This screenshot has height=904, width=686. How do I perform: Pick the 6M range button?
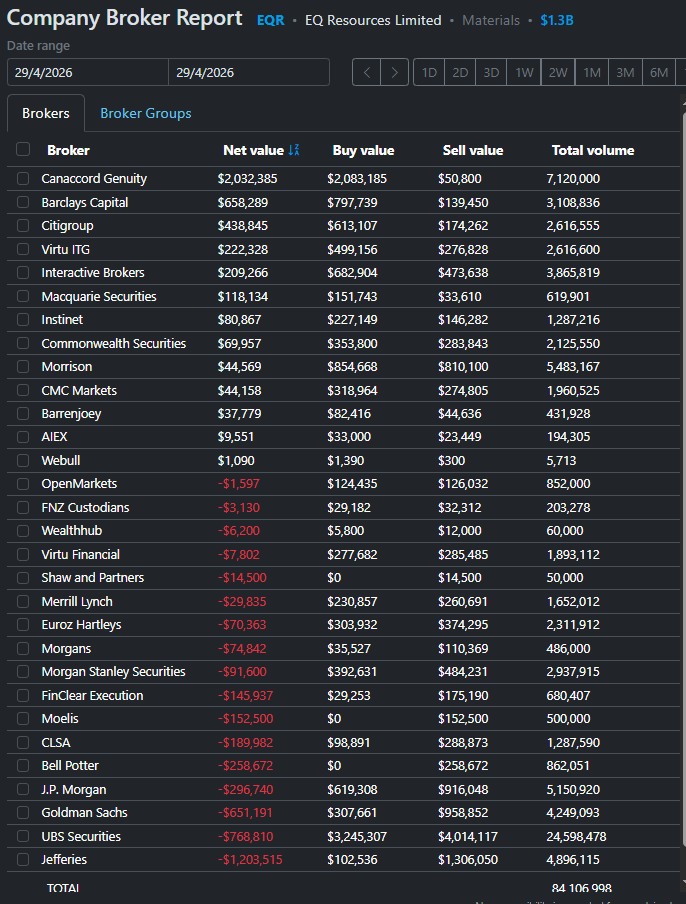tap(659, 73)
